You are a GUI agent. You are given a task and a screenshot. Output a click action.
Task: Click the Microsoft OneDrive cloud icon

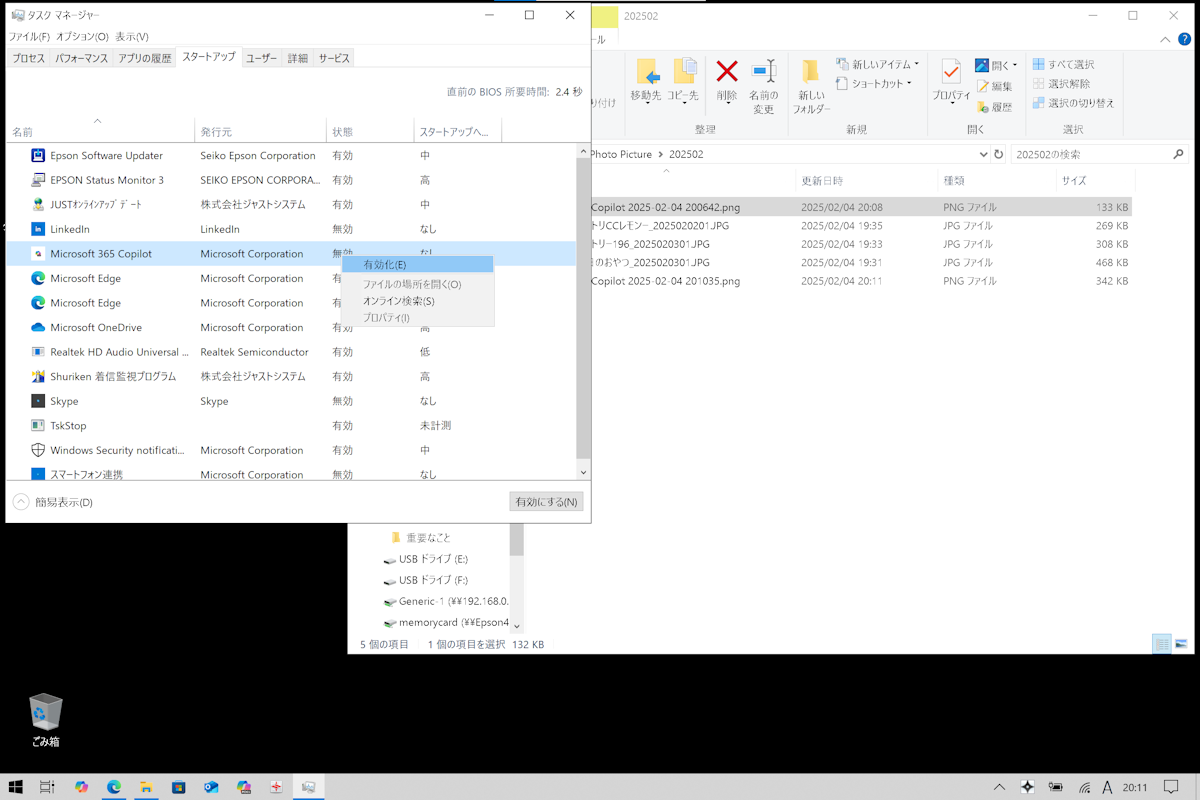pos(38,327)
